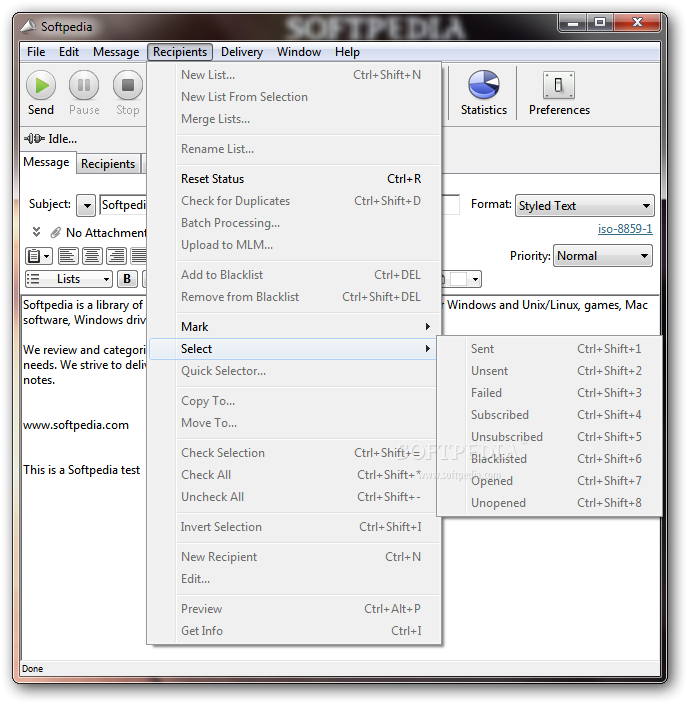Choose New List... menu entry
This screenshot has height=704, width=688.
(x=295, y=75)
